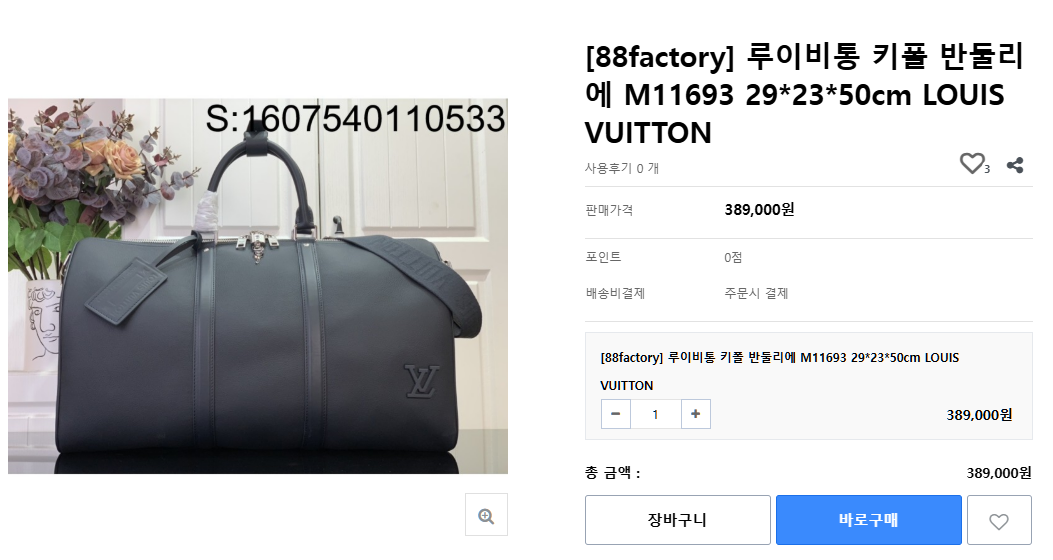1053x560 pixels.
Task: Decrease quantity with the minus button
Action: click(x=615, y=414)
